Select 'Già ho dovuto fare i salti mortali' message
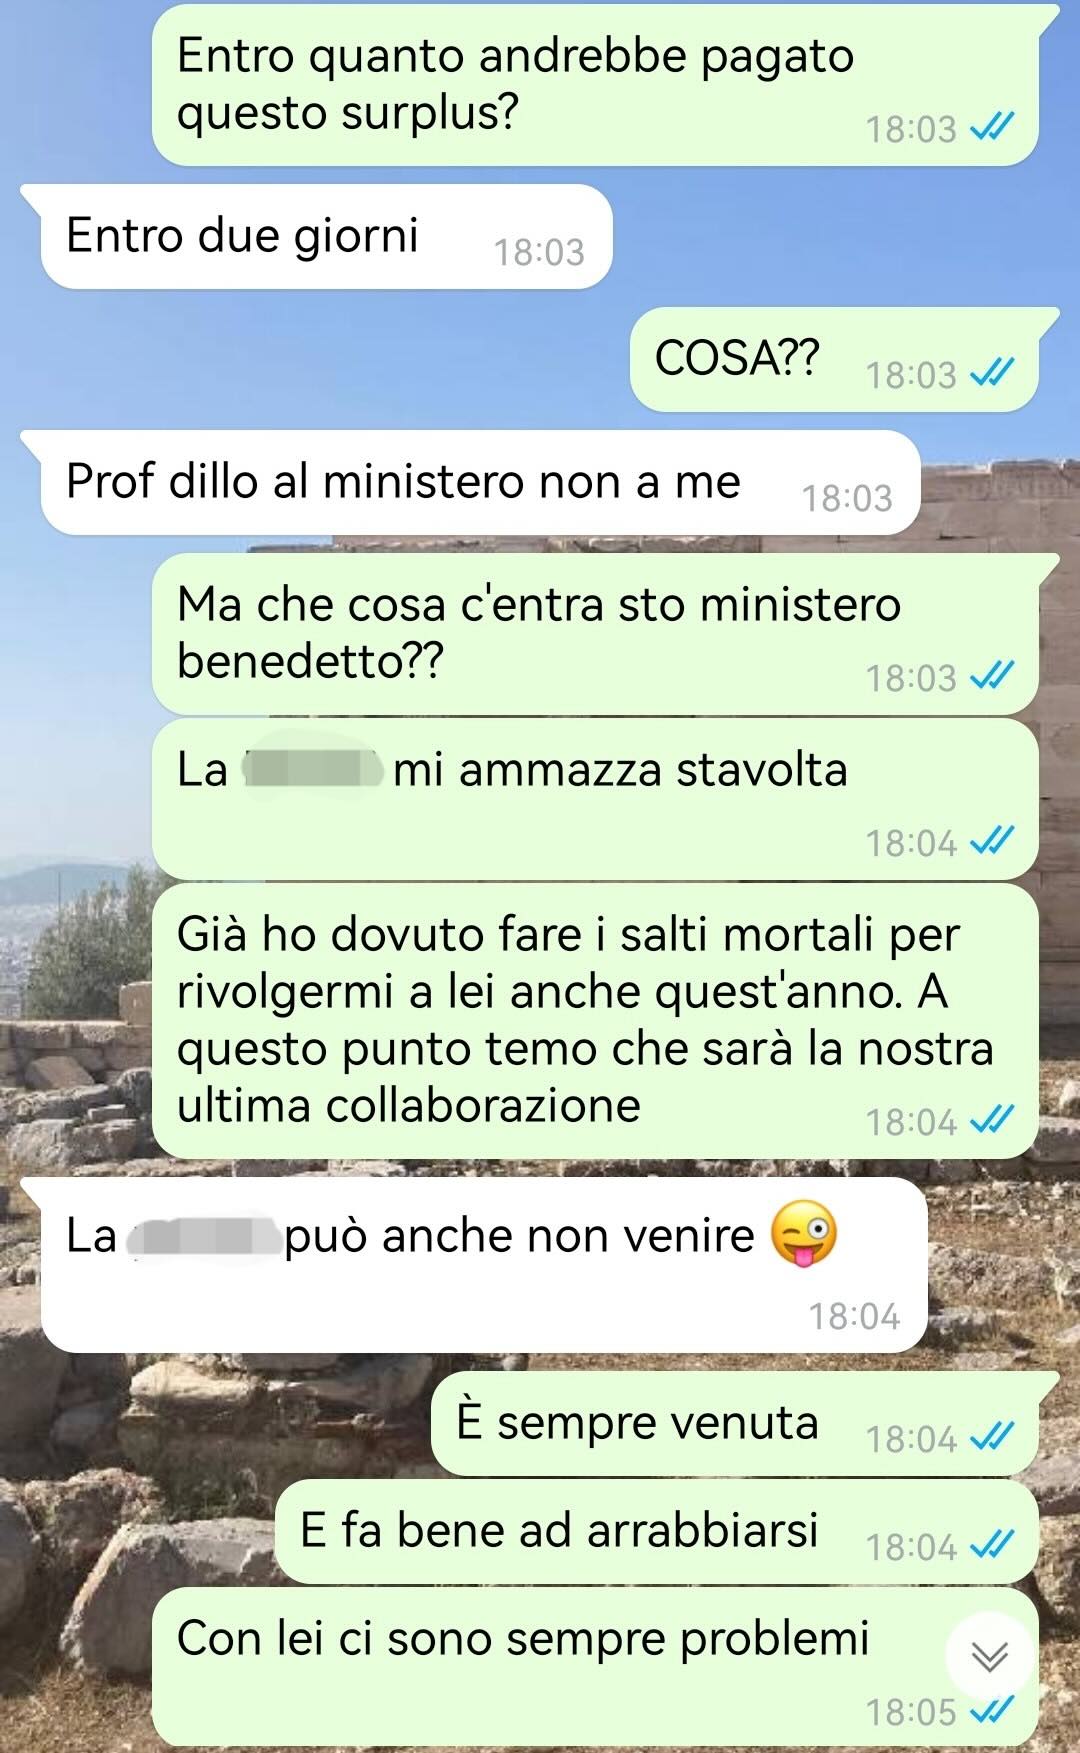Screen dimensions: 1080x1753 [595, 1021]
